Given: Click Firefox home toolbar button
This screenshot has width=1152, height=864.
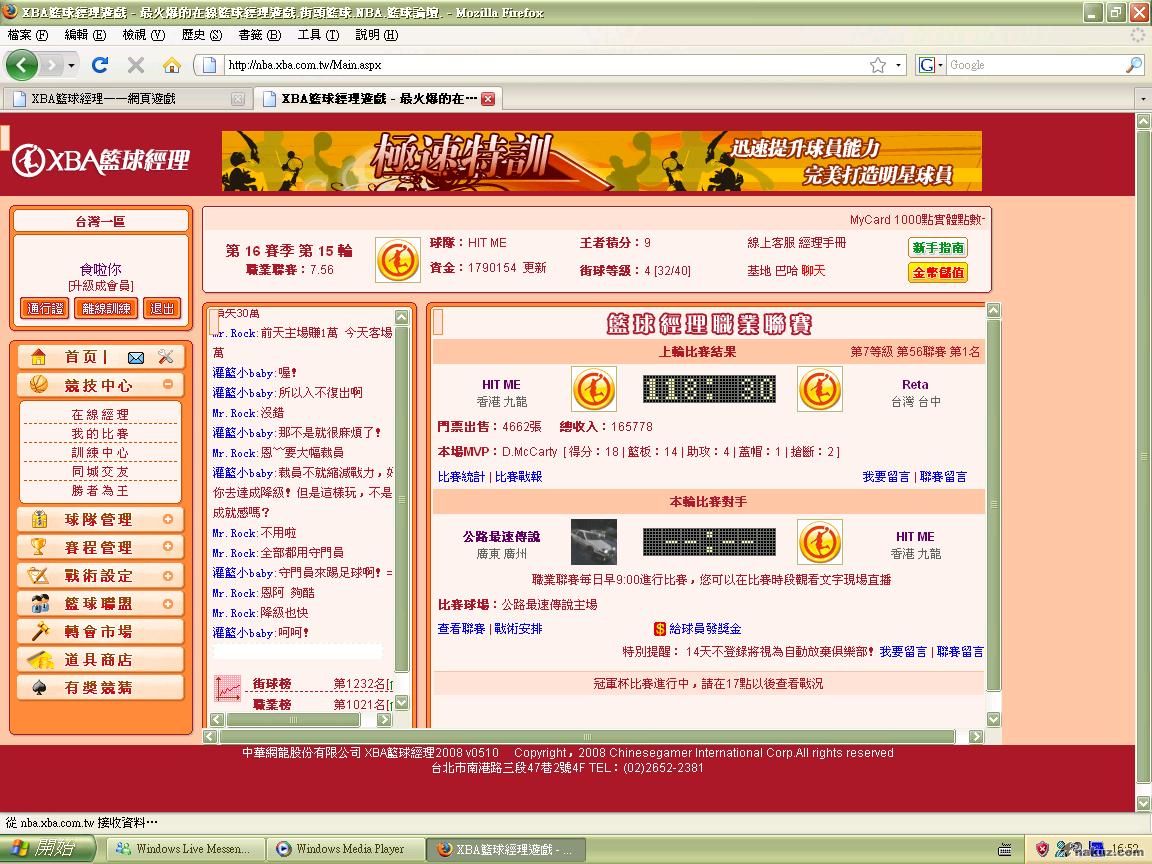Looking at the screenshot, I should [172, 65].
